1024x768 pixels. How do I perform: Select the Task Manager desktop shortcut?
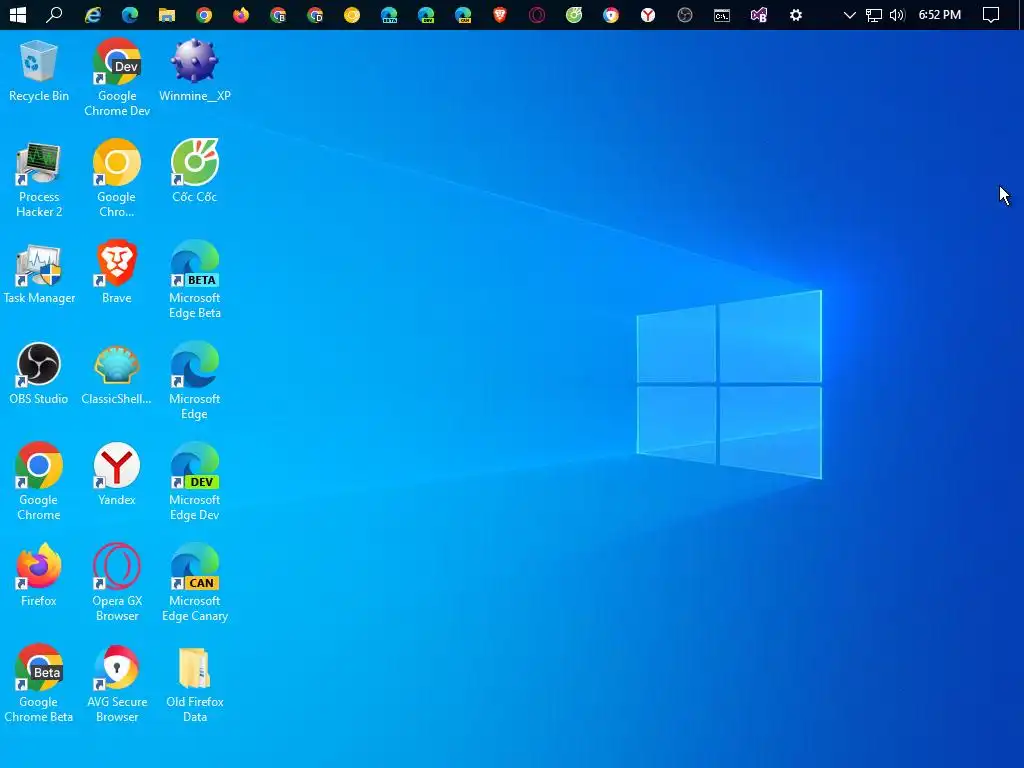coord(39,273)
